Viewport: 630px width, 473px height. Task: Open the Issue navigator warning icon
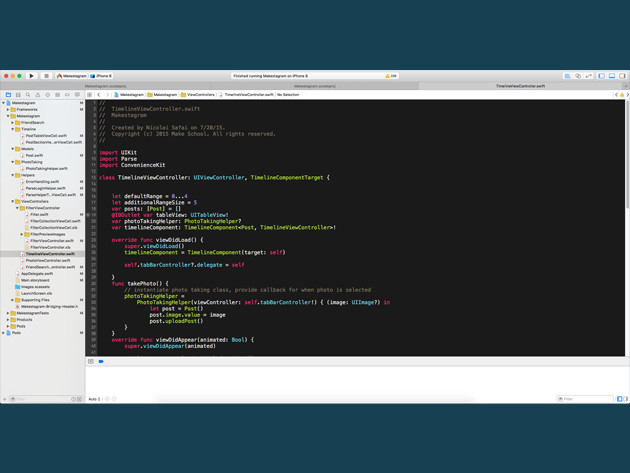point(38,95)
